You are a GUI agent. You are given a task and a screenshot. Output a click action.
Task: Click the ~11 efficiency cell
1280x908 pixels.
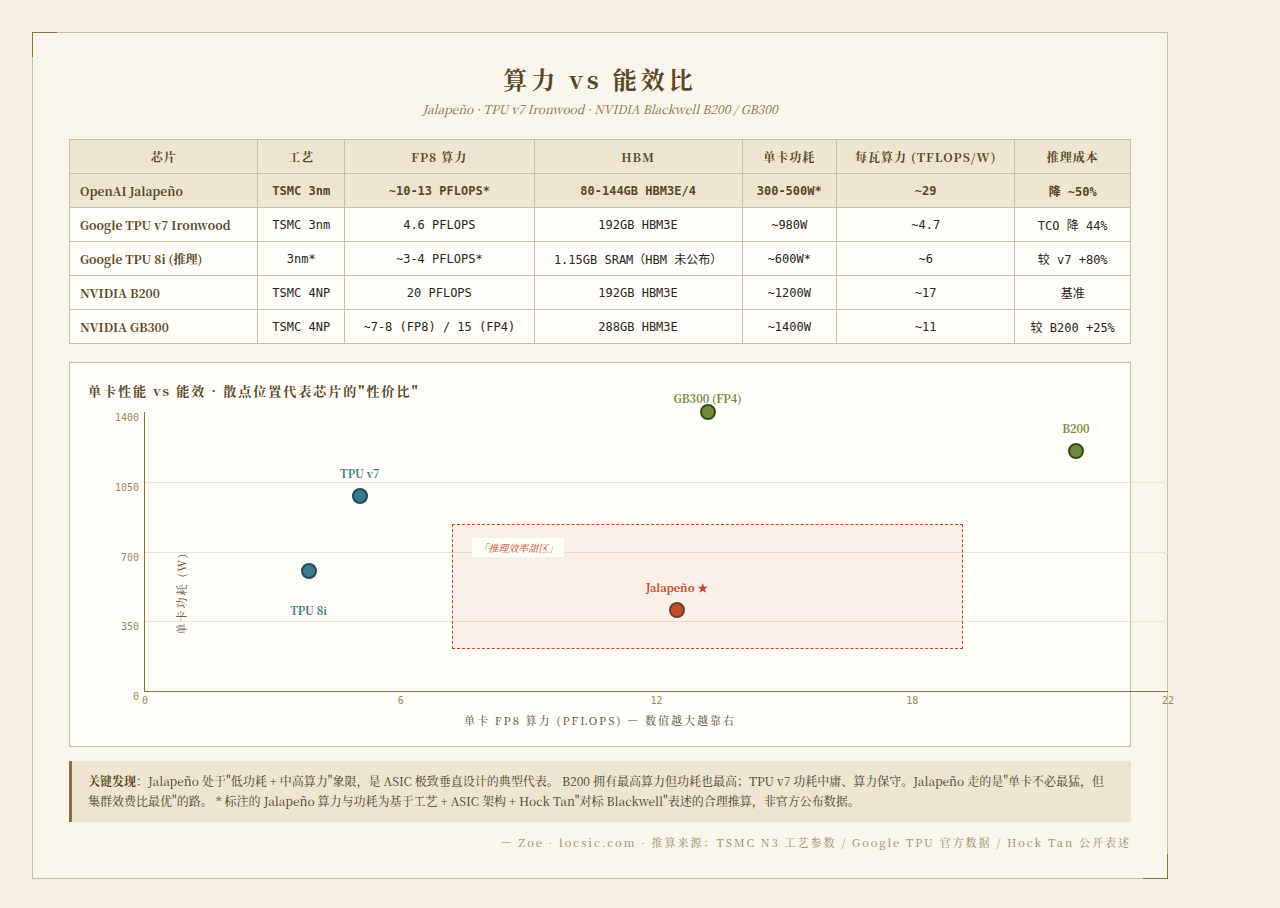(925, 327)
